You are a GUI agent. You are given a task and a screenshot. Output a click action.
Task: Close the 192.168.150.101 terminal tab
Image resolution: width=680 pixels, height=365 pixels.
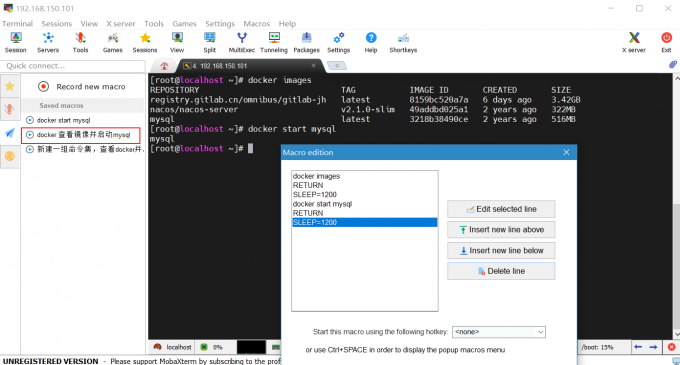coord(314,65)
